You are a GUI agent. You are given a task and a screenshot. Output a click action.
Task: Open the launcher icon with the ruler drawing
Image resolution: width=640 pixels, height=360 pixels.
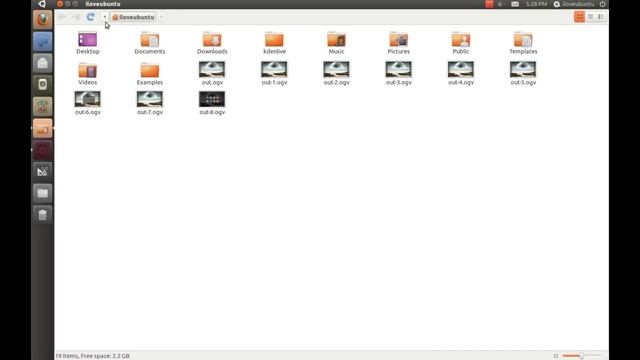coord(42,171)
